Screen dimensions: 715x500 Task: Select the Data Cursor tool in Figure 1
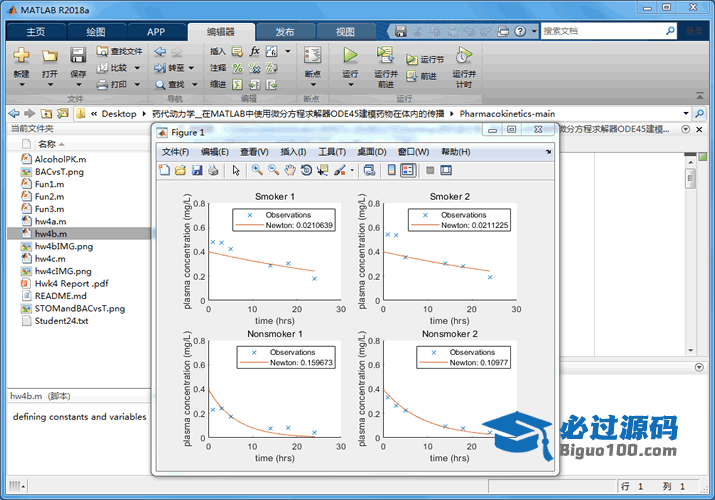pyautogui.click(x=323, y=170)
